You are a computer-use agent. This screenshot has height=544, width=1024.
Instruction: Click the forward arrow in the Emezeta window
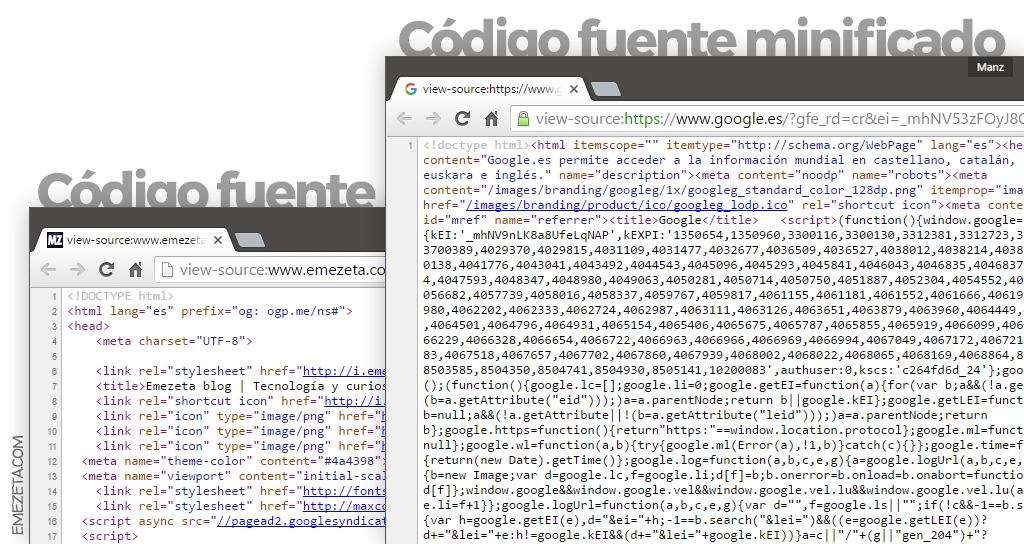pos(77,269)
